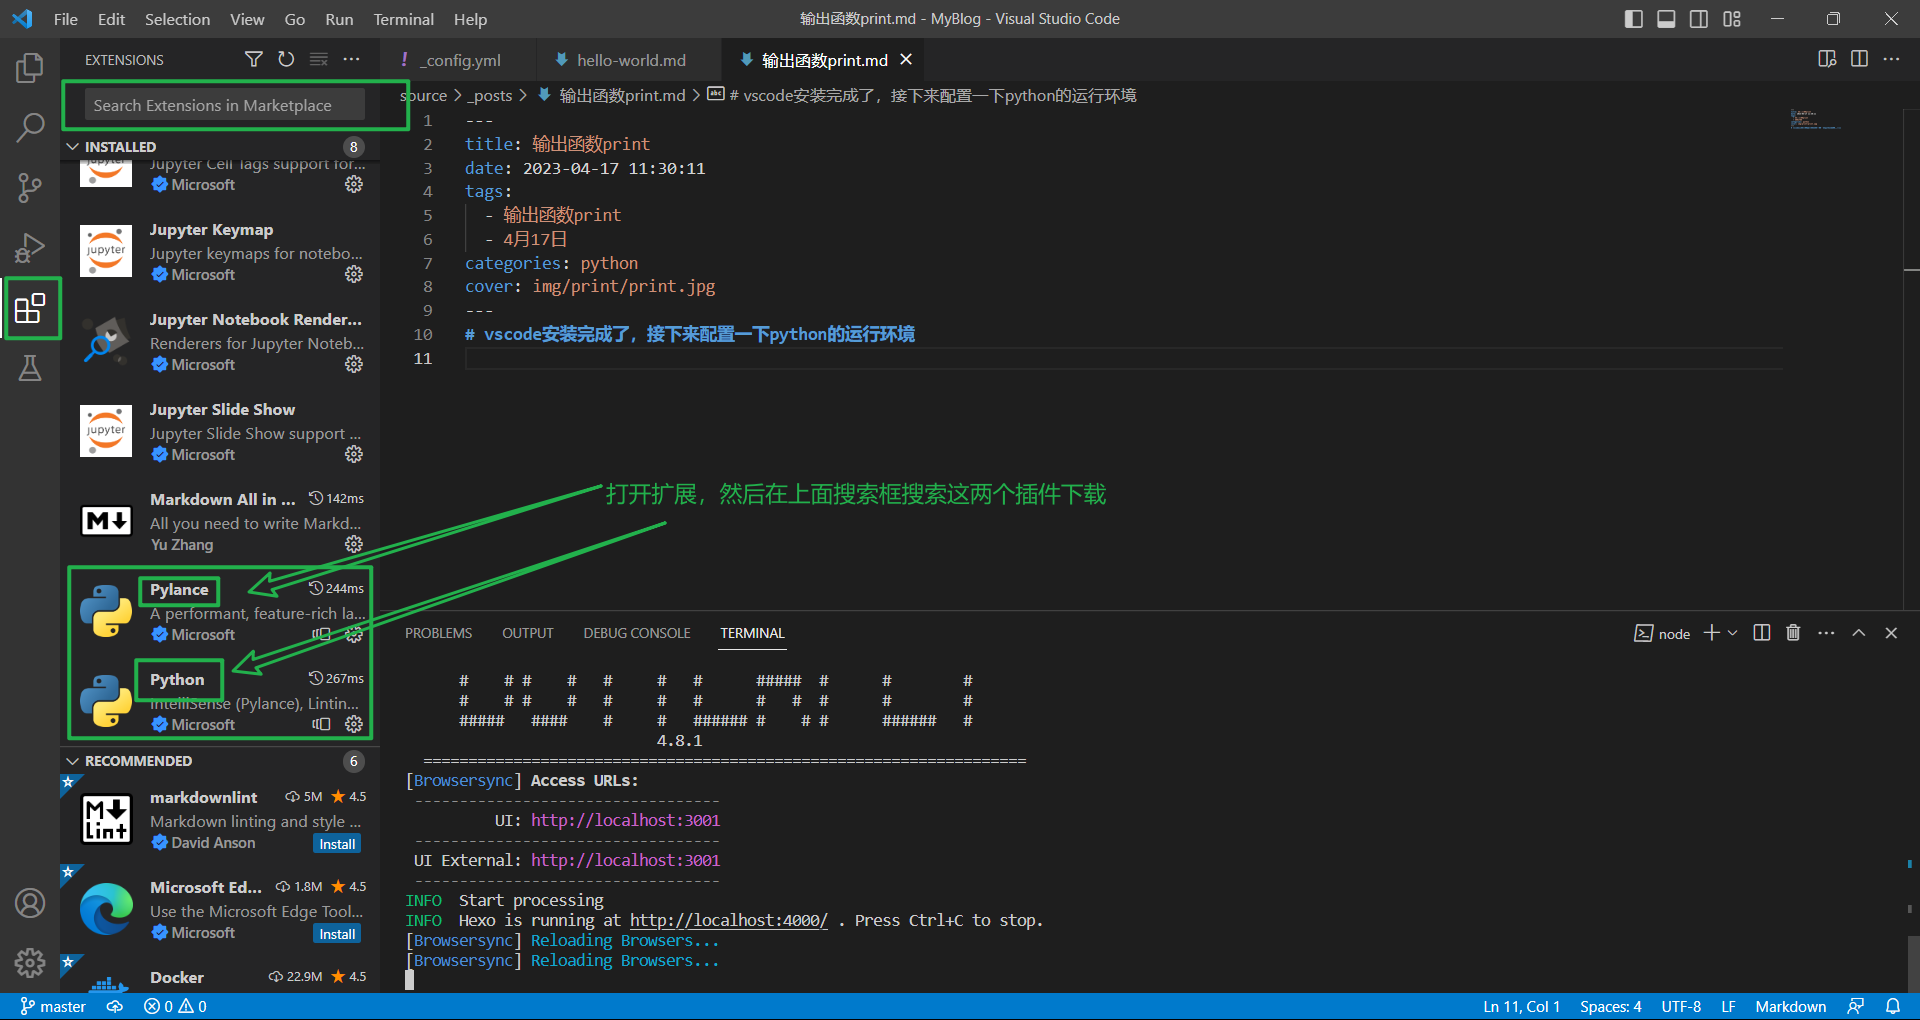The image size is (1920, 1020).
Task: Open the new terminal launch profile dropdown
Action: point(1733,633)
